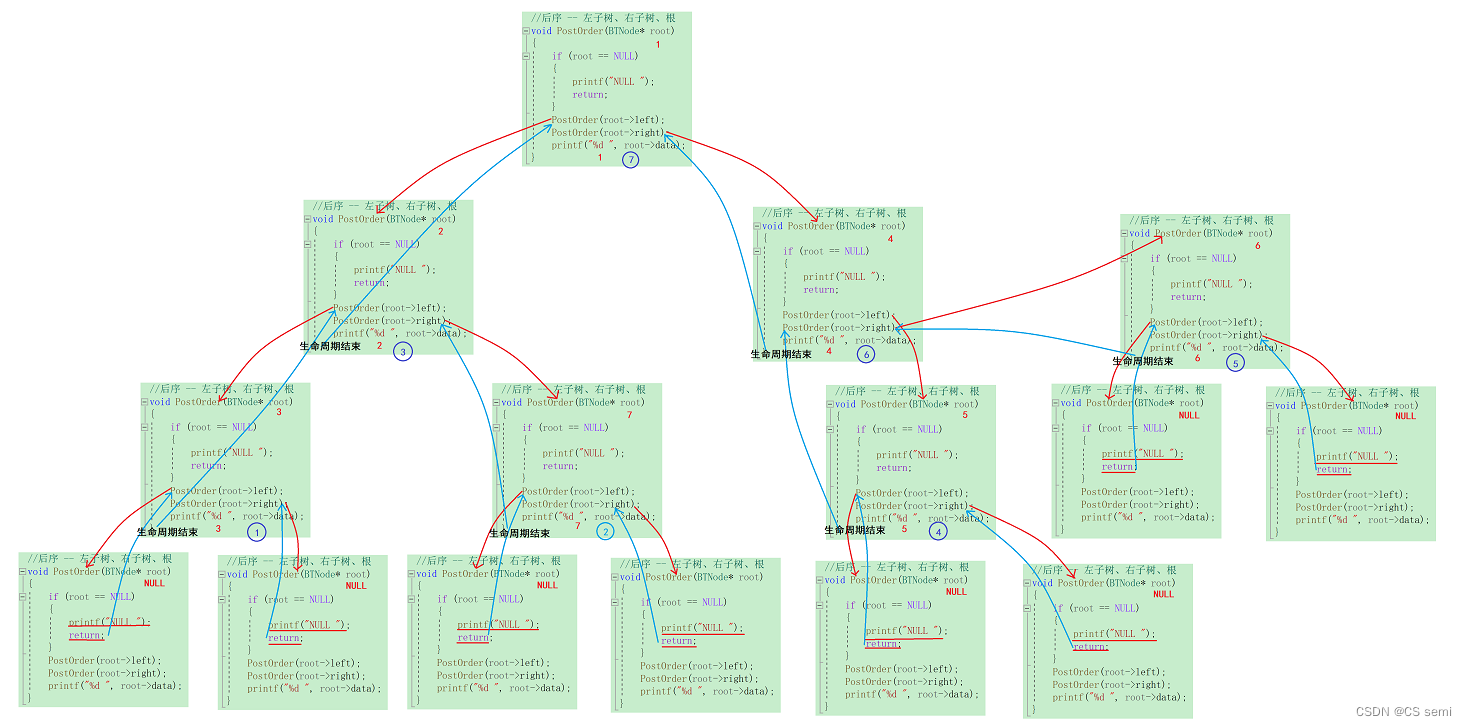Image resolution: width=1467 pixels, height=726 pixels.
Task: Click the void PostOrder signature in block numbered 4
Action: tap(834, 226)
